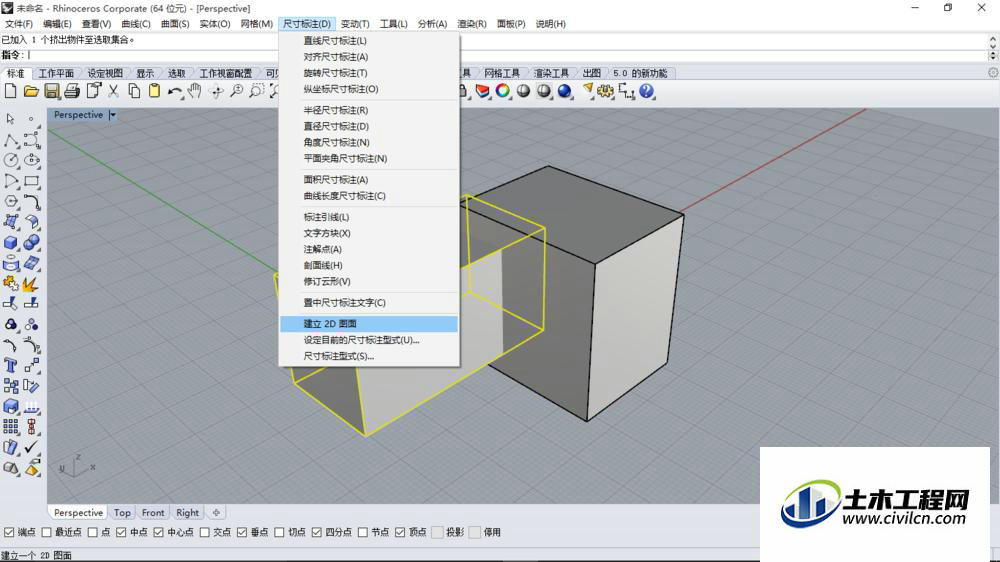
Task: Click the 指令 command input field
Action: [507, 55]
